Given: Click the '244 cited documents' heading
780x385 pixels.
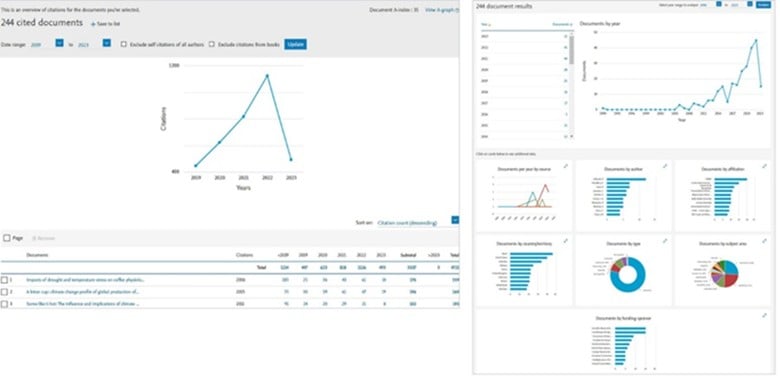Looking at the screenshot, I should tap(42, 23).
